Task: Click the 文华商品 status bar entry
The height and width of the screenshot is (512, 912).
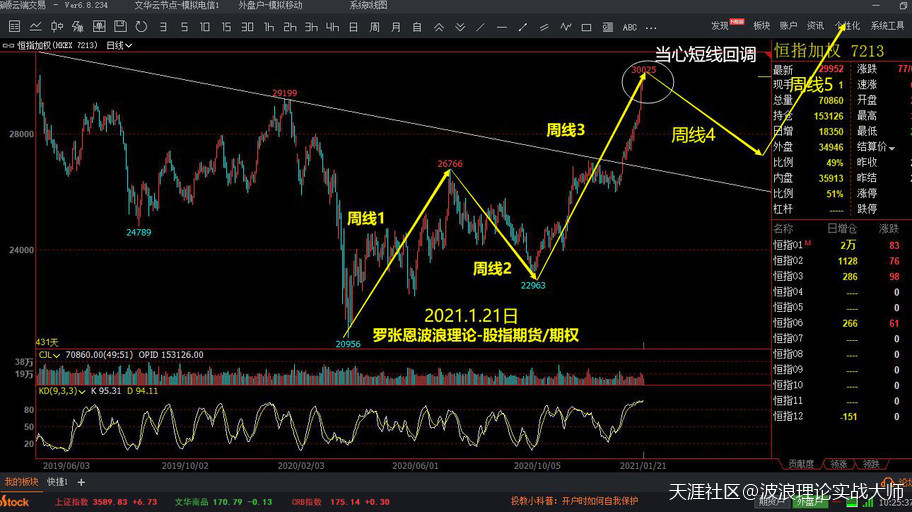Action: (x=223, y=502)
